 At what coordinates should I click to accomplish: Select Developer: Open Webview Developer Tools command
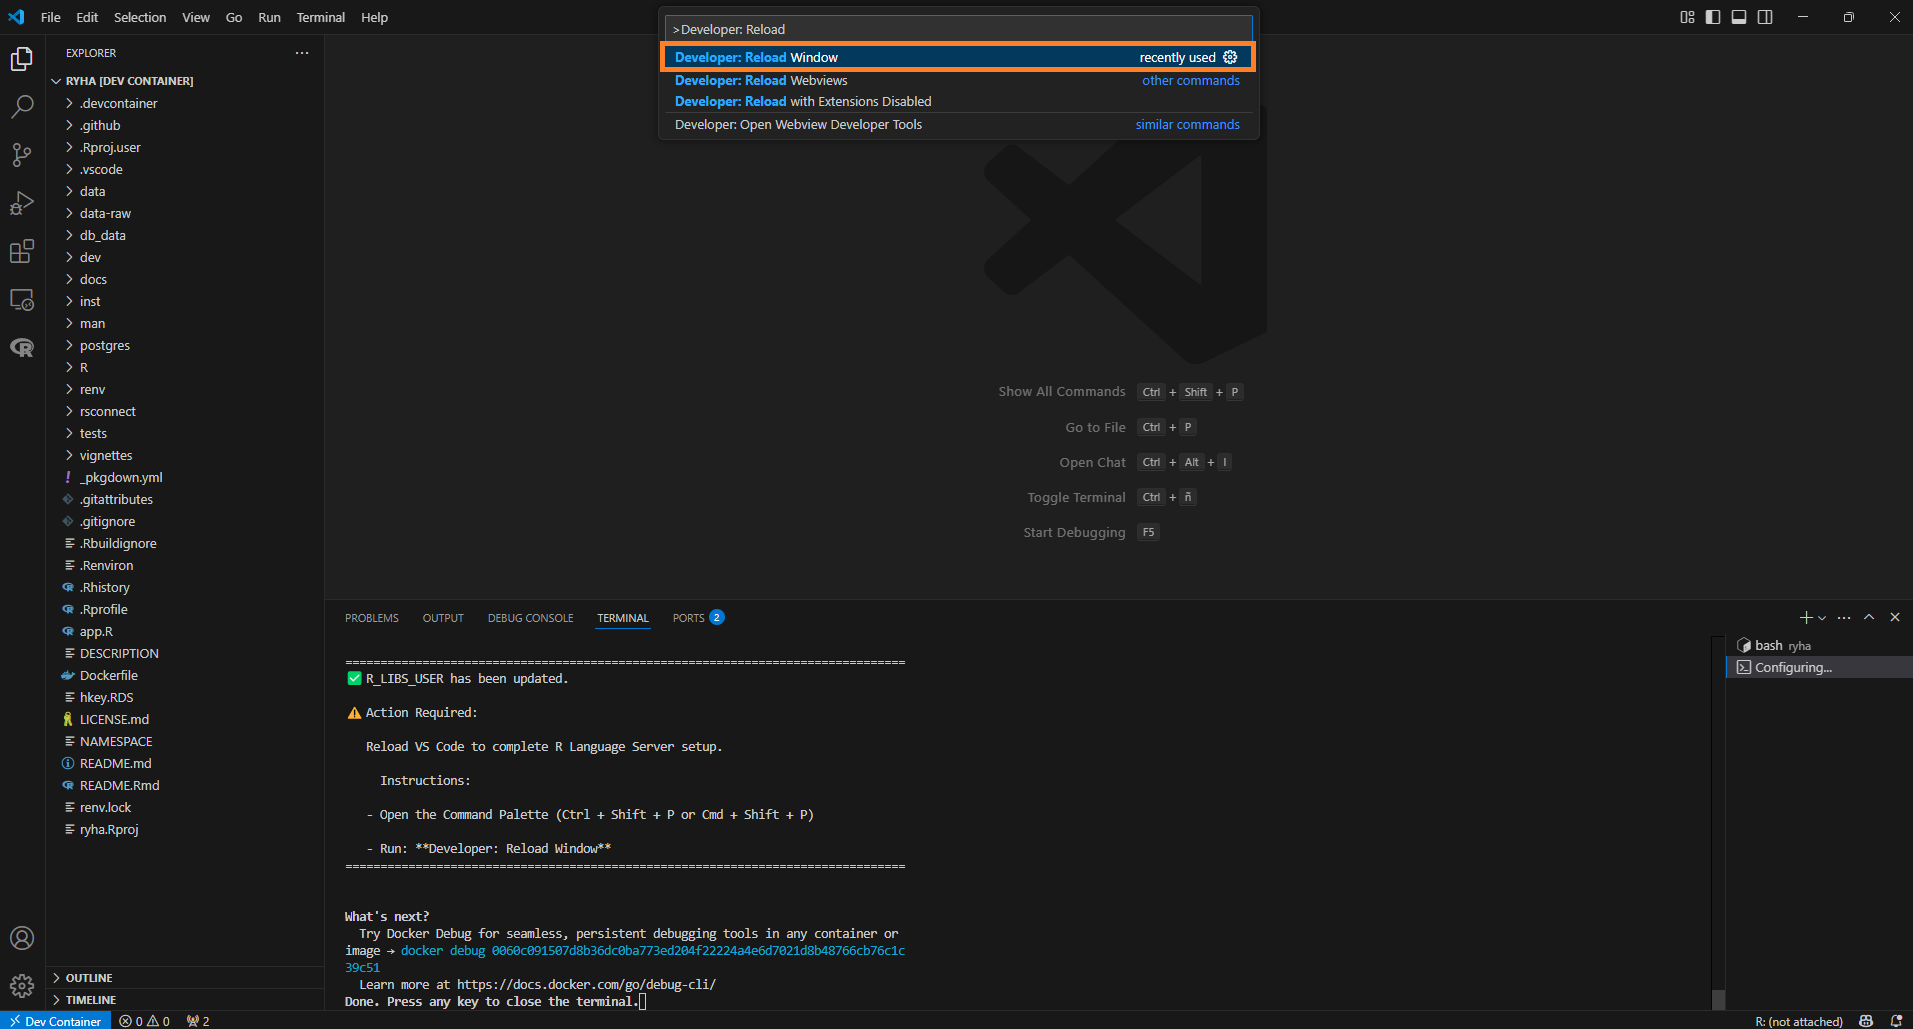tap(957, 124)
